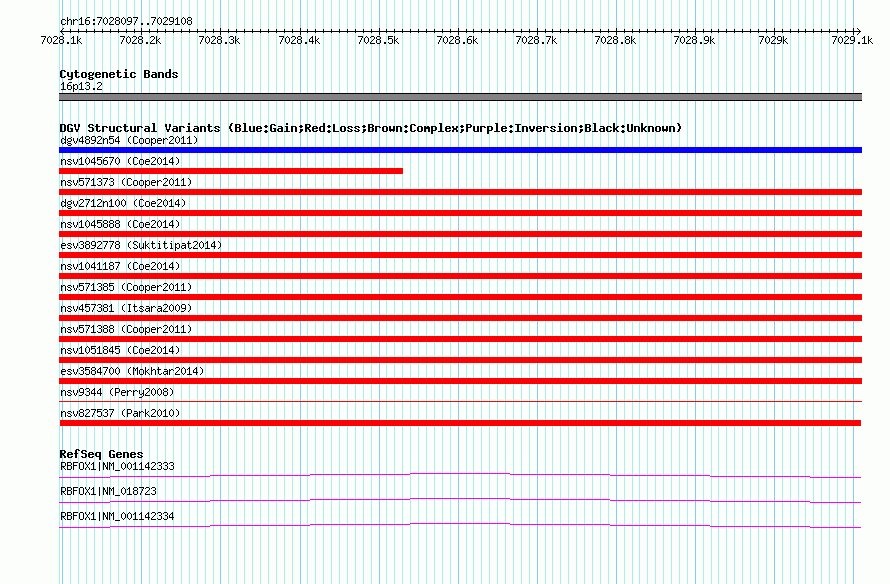Click the red bar under esv3892778
Viewport: 890px width, 584px height.
460,255
